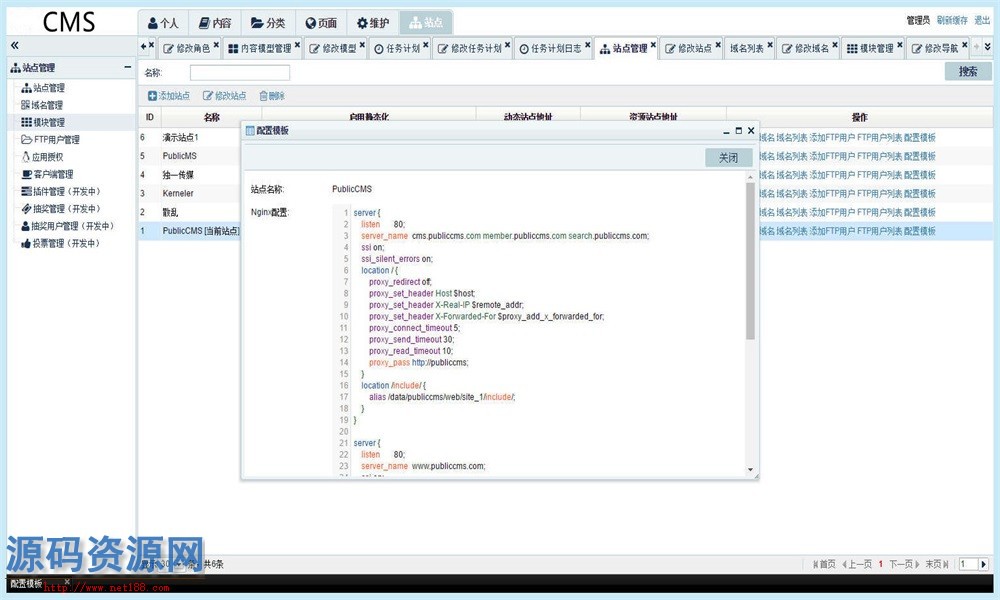Click the dialog vertical scrollbar thumb
This screenshot has width=1000, height=600.
750,260
